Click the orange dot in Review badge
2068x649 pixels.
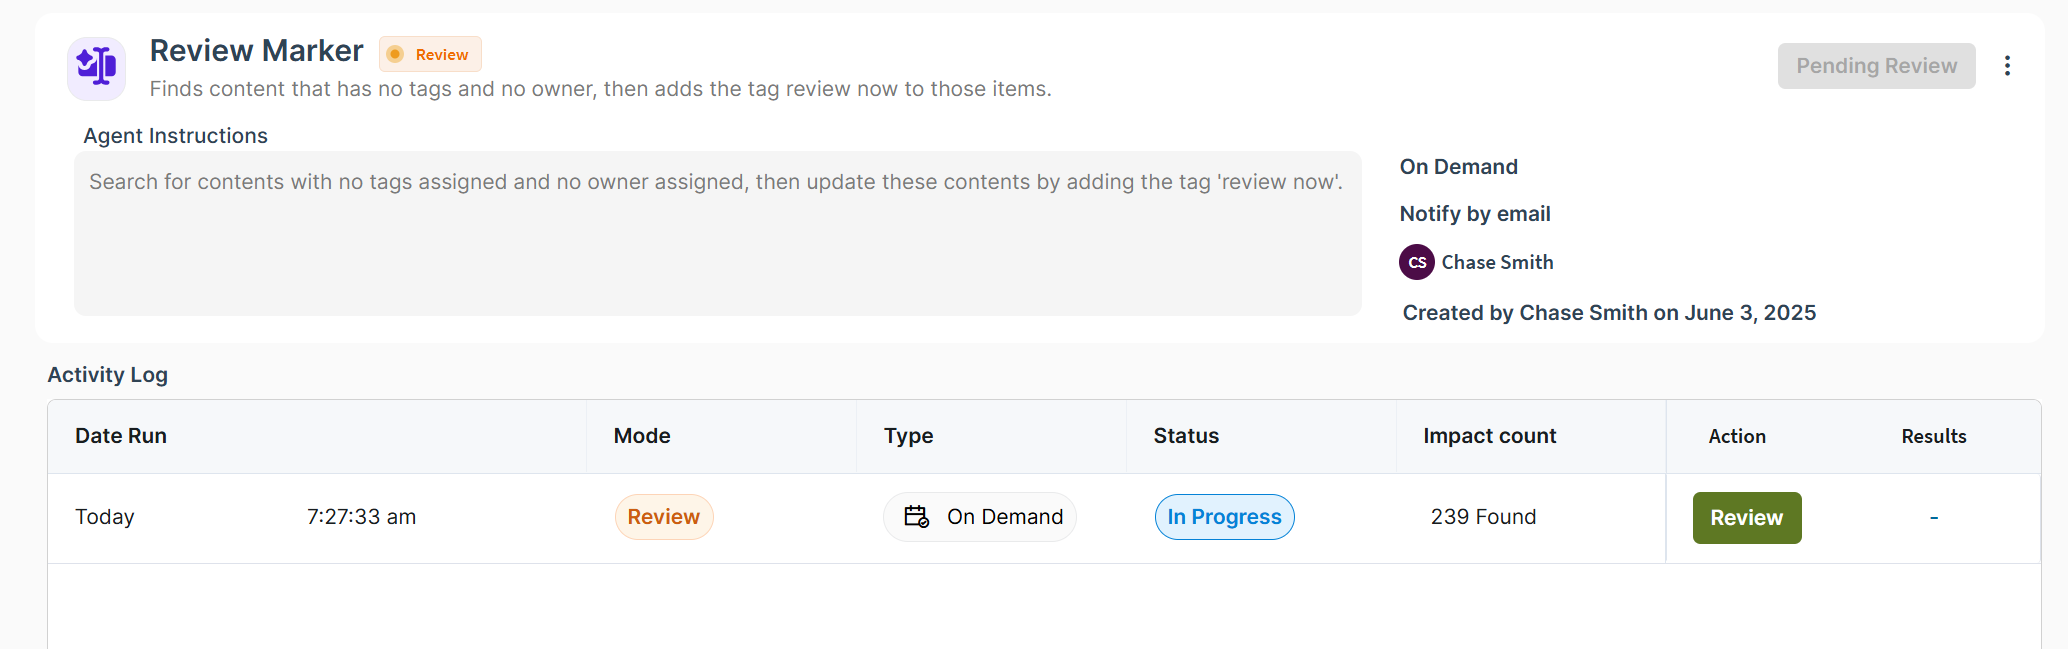pos(395,54)
